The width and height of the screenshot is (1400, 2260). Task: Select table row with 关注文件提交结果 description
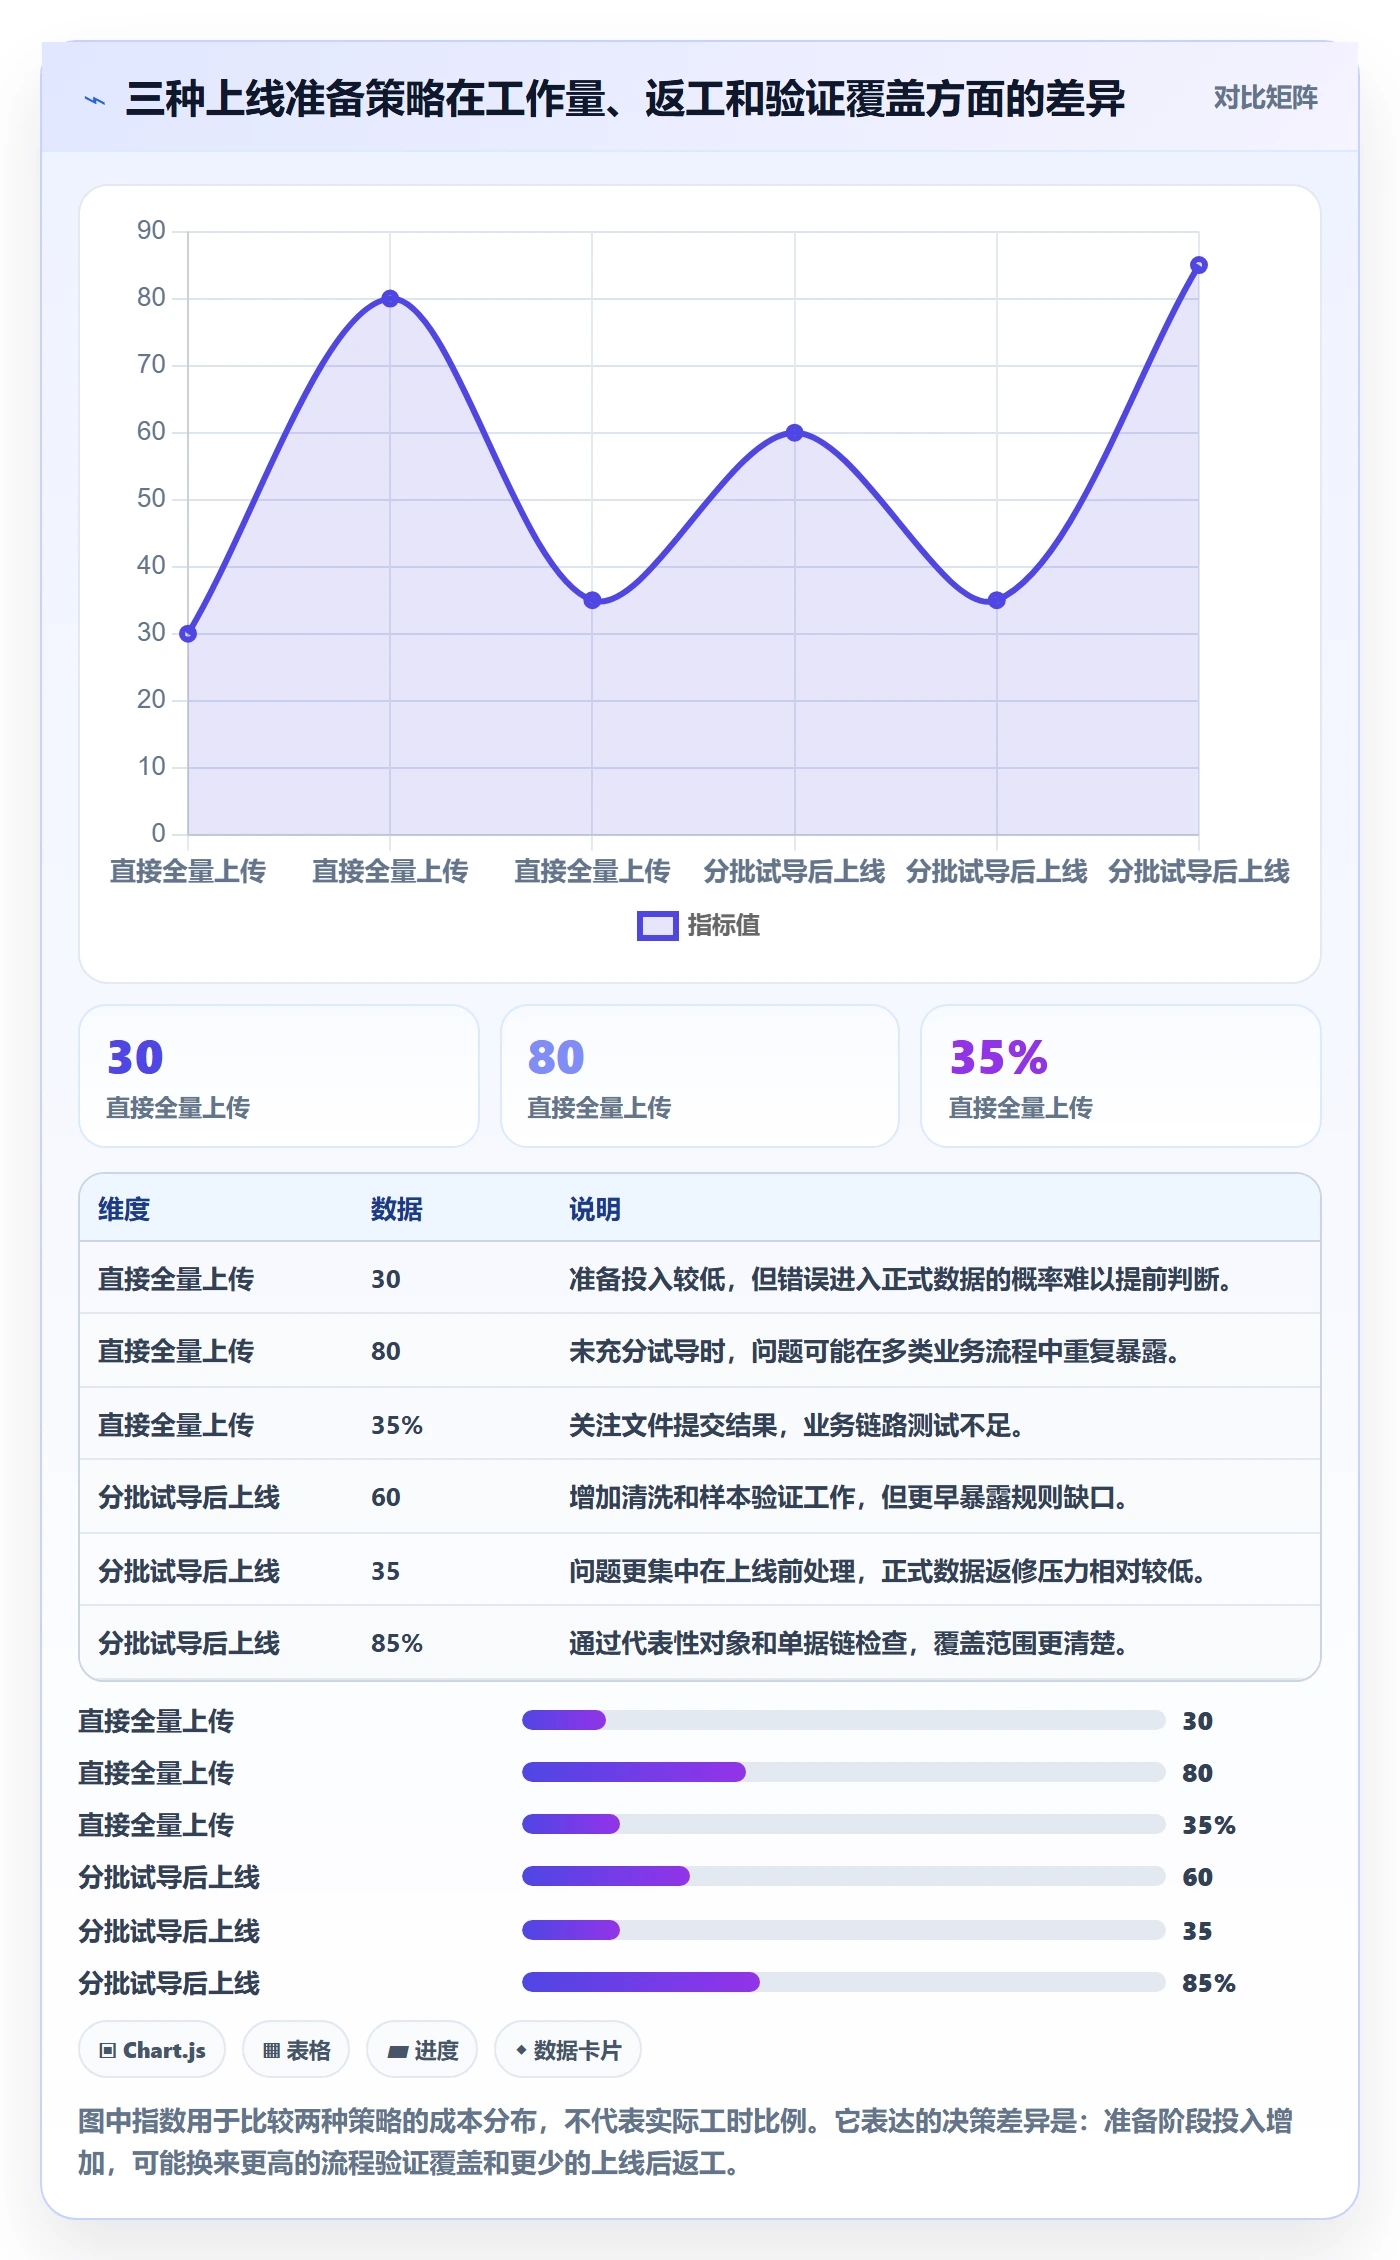pyautogui.click(x=700, y=1424)
